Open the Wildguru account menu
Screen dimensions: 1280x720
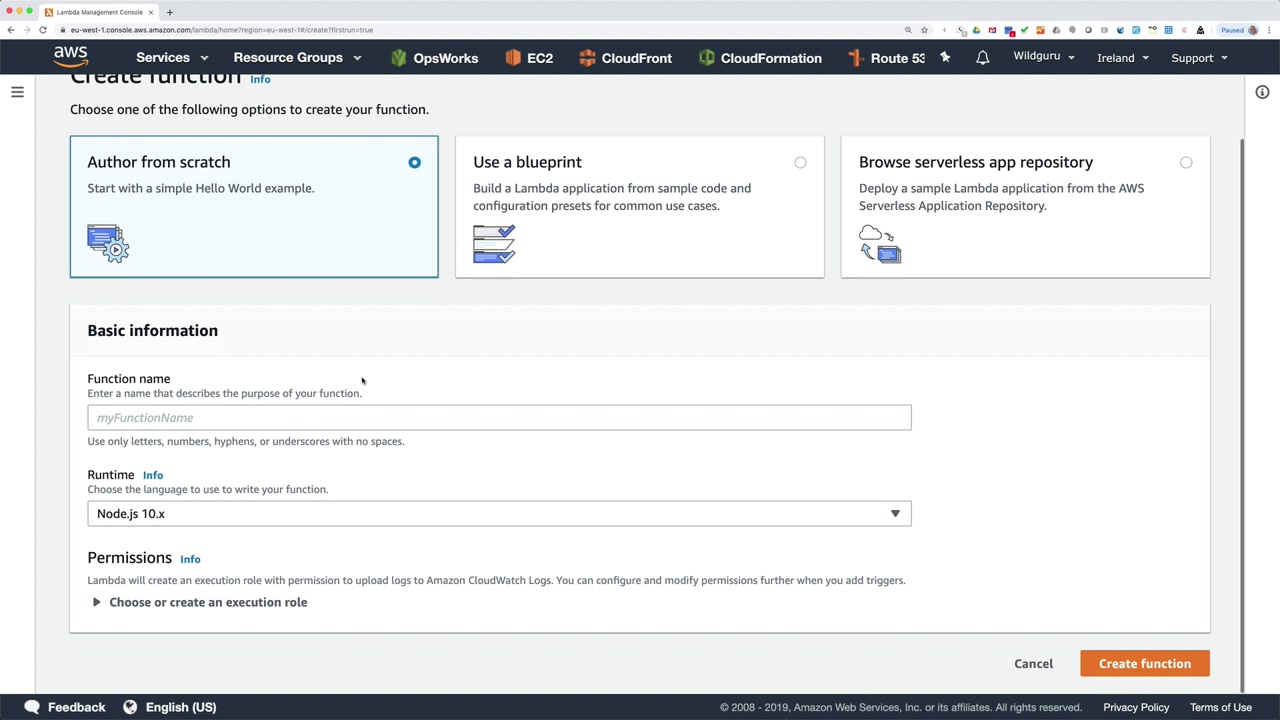coord(1044,57)
